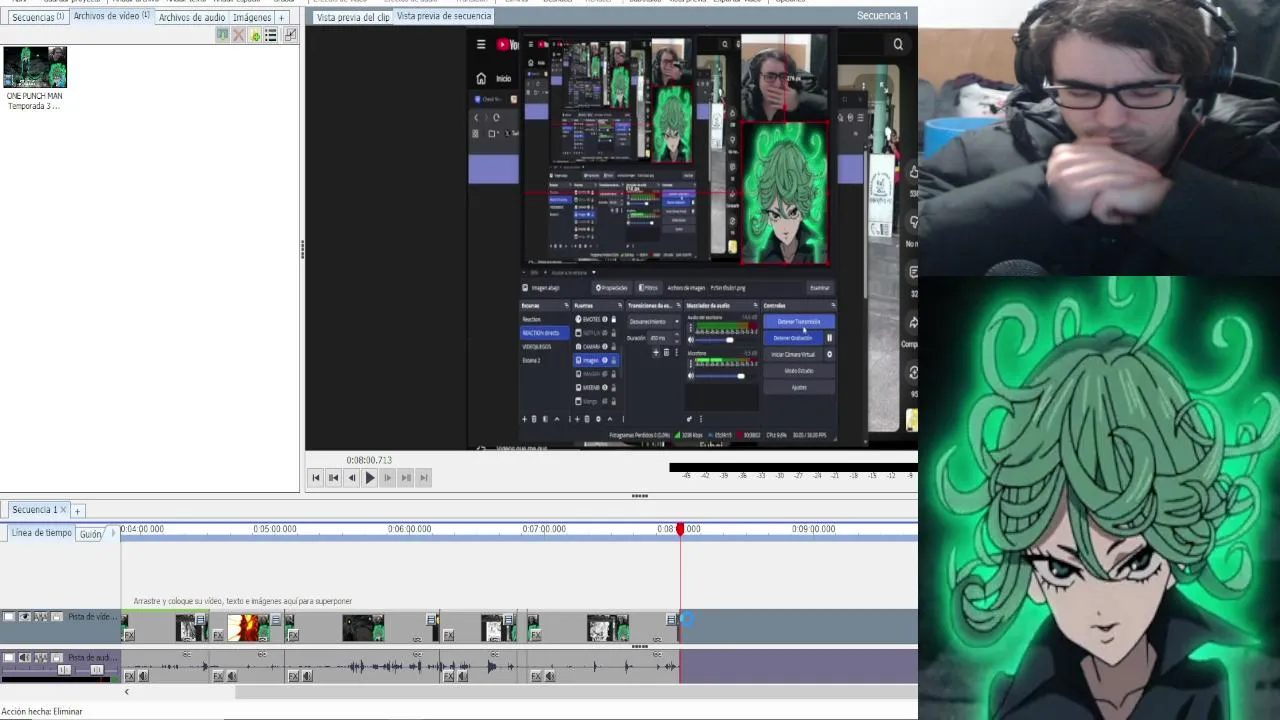Click the ONE PUNCH MAN Temporada 3 file name
1280x720 pixels.
[x=35, y=101]
